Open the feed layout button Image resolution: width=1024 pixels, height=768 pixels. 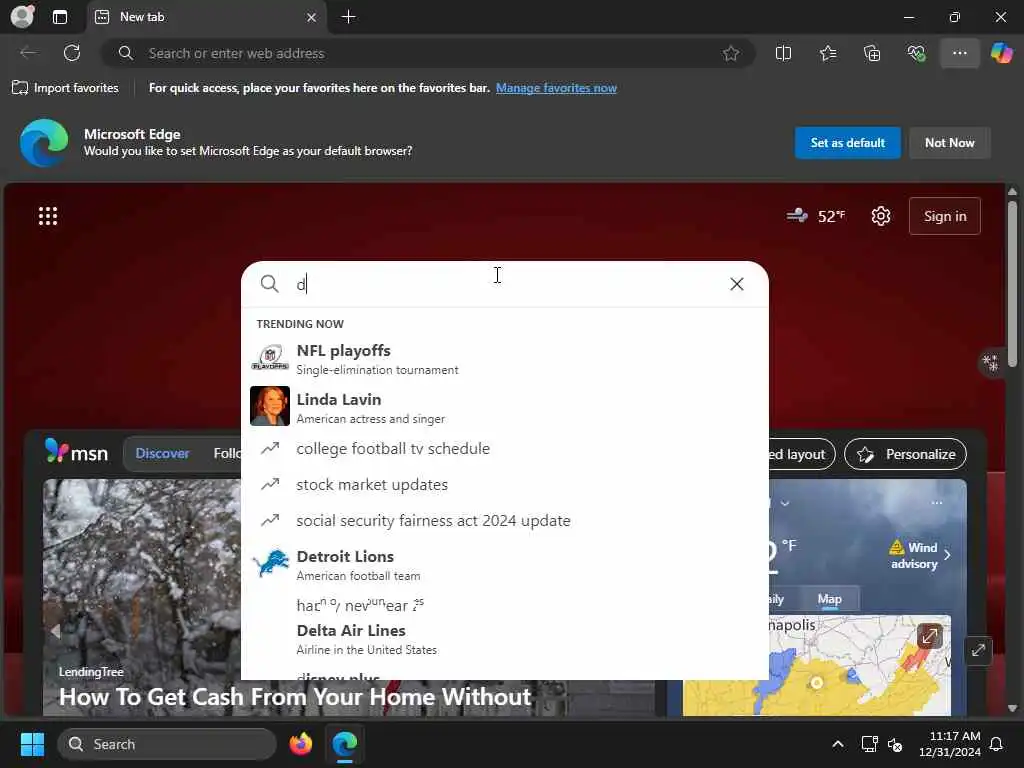coord(802,455)
